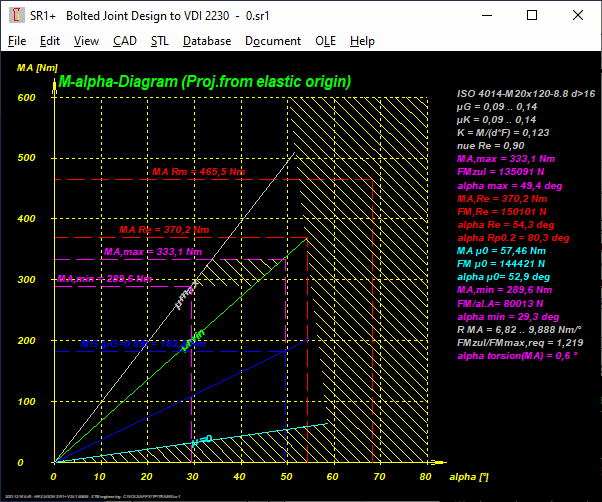Open the STL menu
Screen dimensions: 602x502
click(x=160, y=41)
